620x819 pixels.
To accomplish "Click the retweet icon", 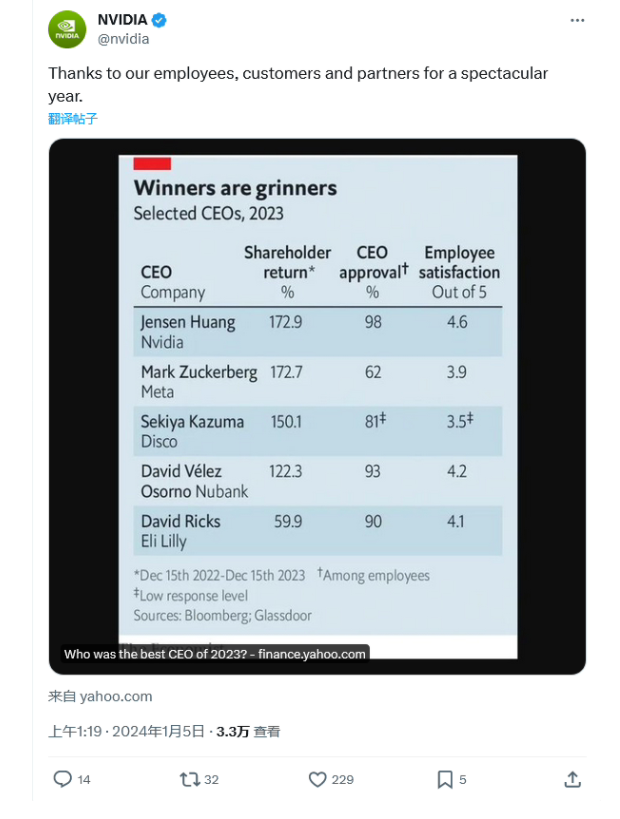I will point(190,779).
